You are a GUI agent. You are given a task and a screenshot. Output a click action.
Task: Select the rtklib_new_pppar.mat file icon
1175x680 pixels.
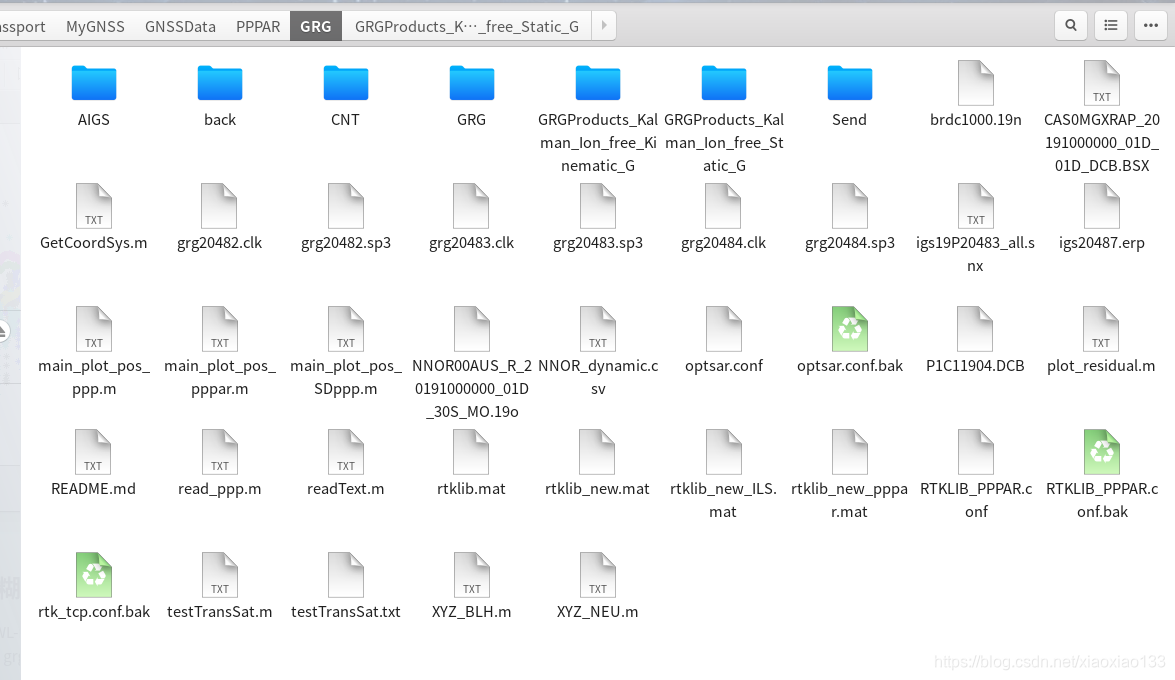850,452
